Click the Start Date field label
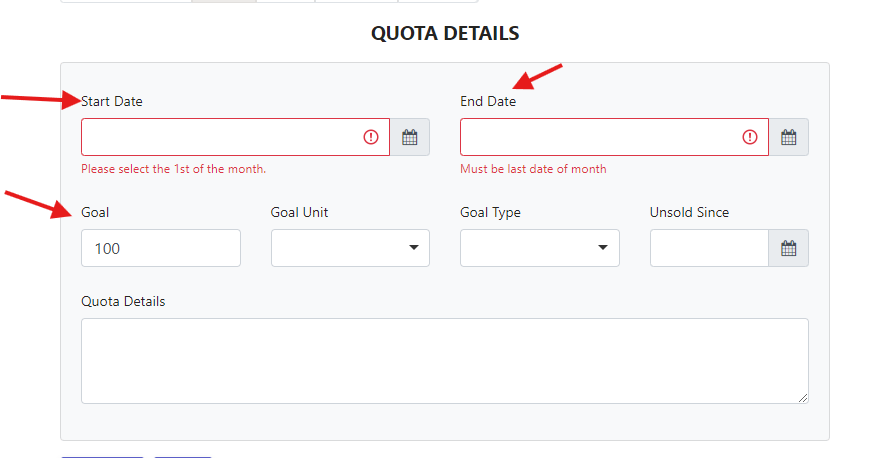 [112, 101]
